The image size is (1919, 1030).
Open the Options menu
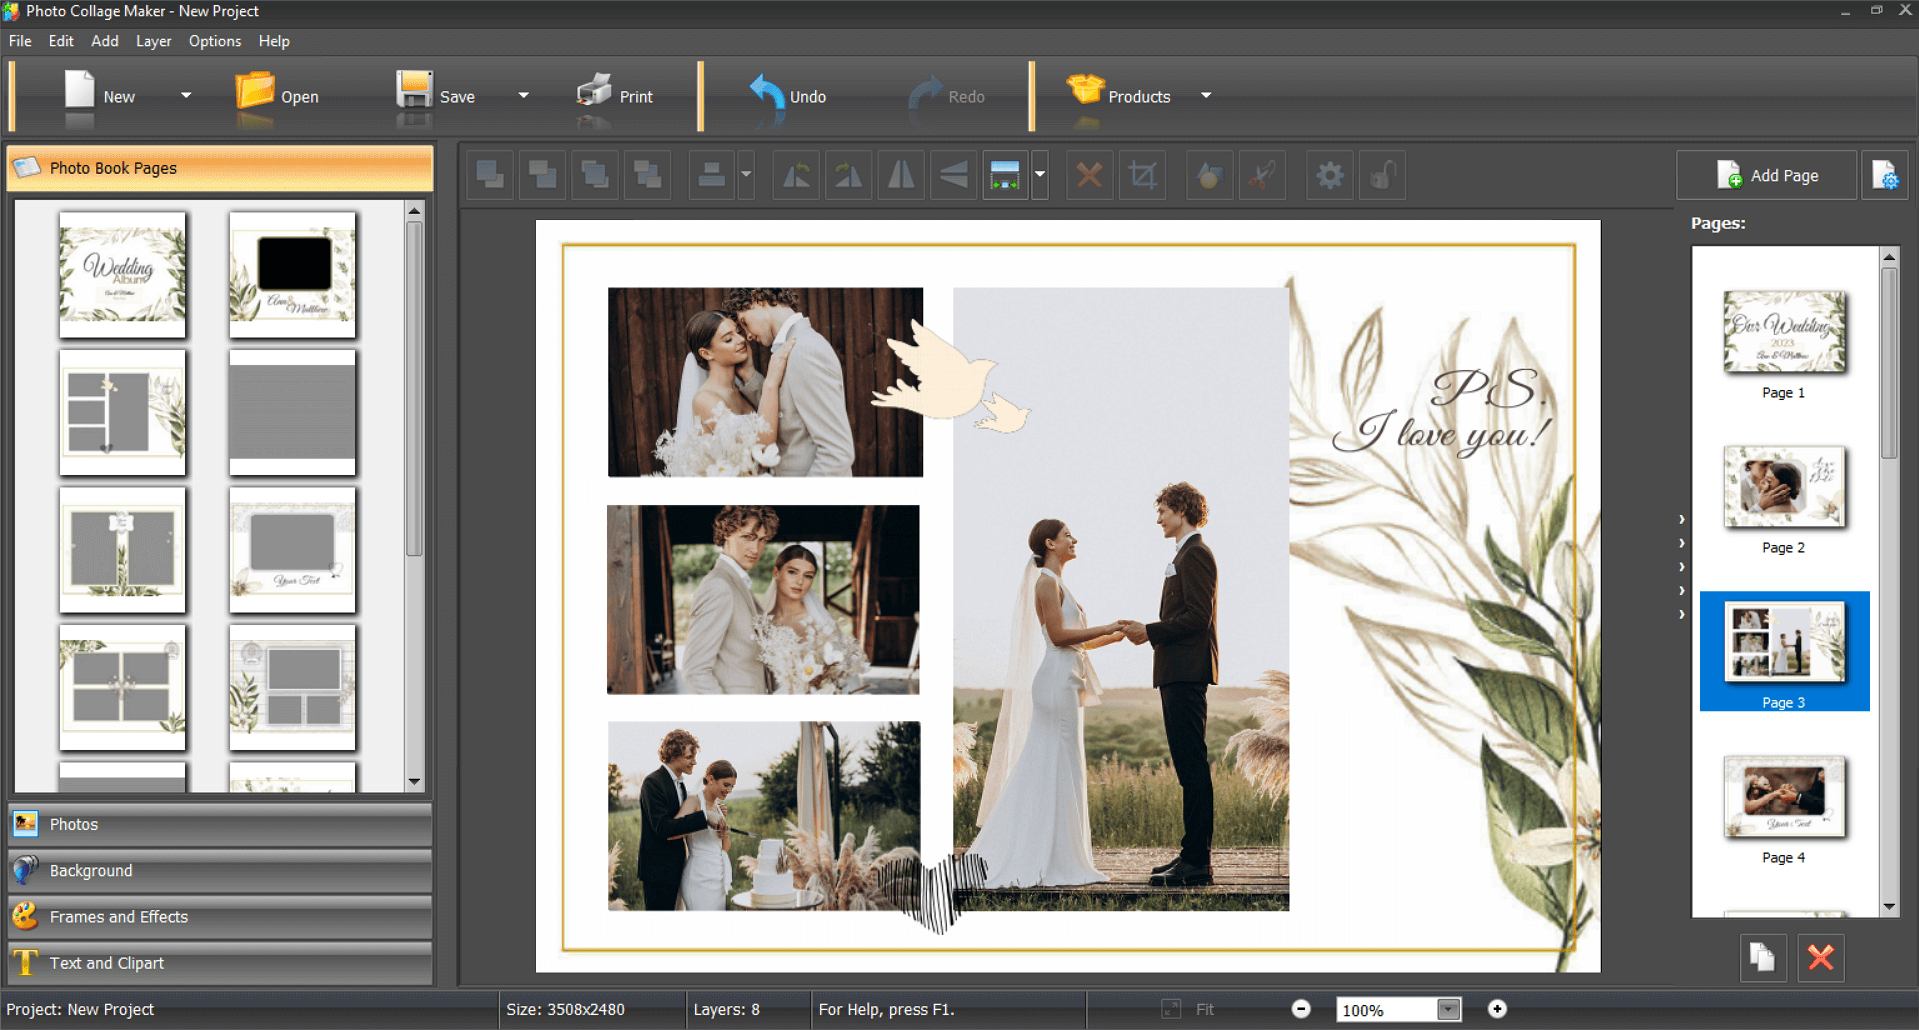[214, 41]
